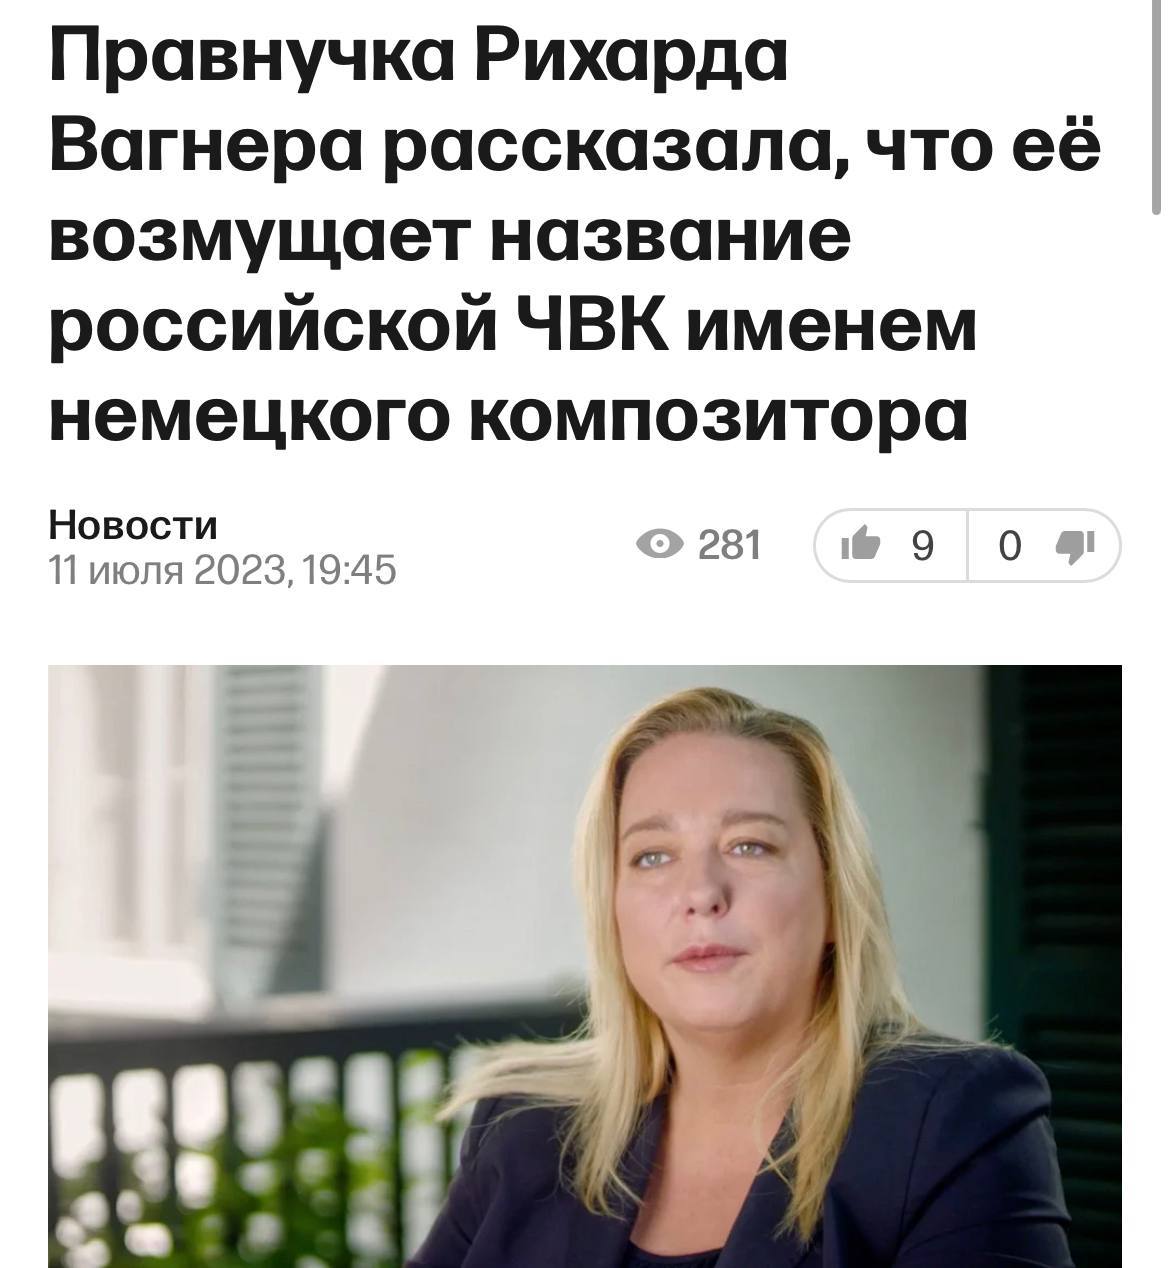Click the scrollbar thumb at the right edge
Screen dimensions: 1170x1268
(1157, 107)
